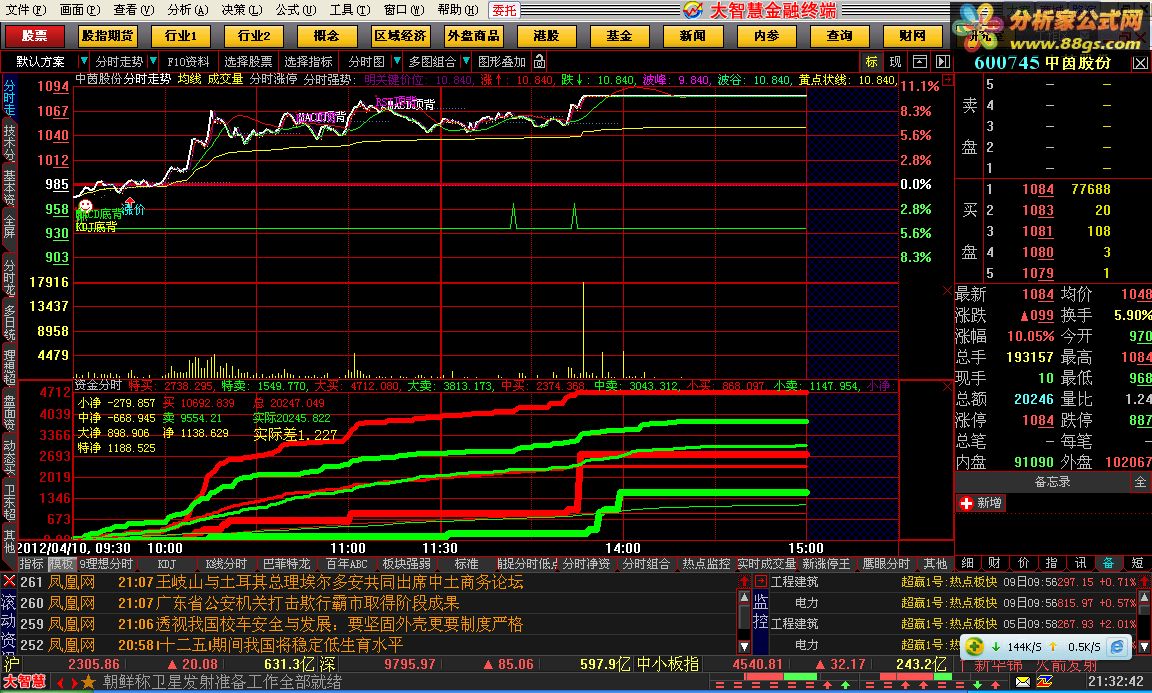Click the 选择股票 toolbar item

tap(248, 62)
